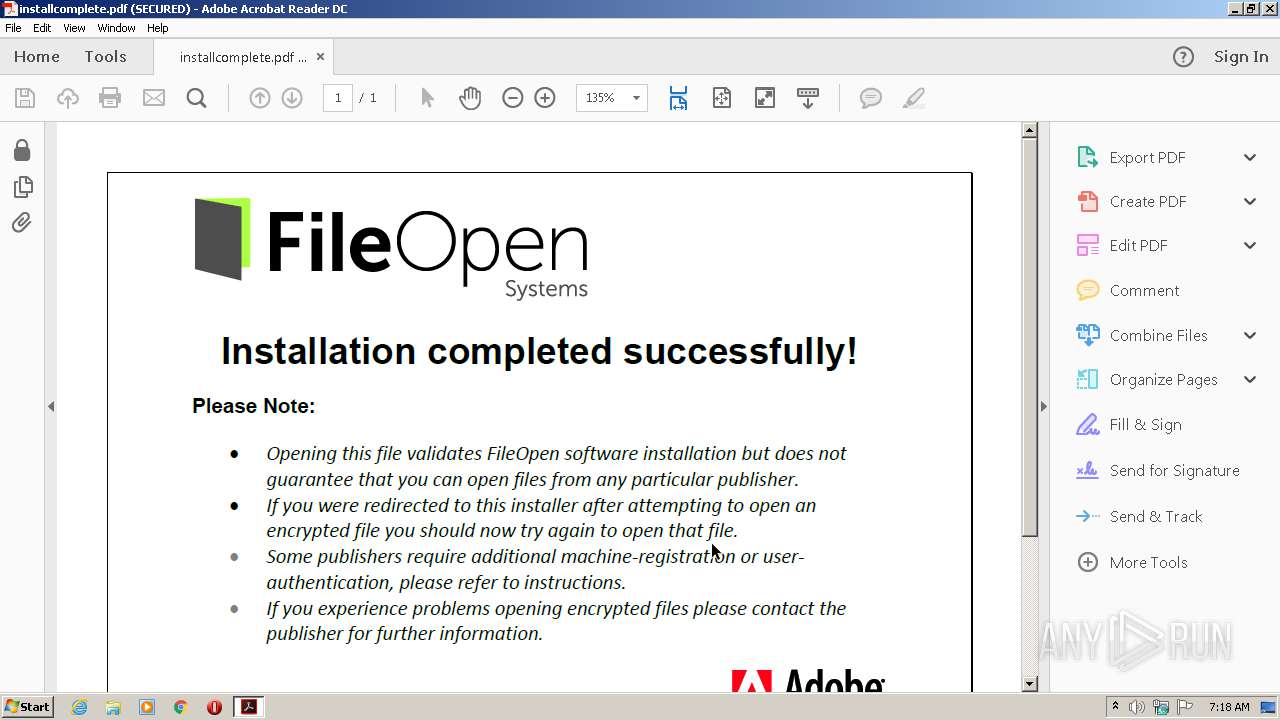
Task: Click the upload to cloud icon
Action: 68,98
